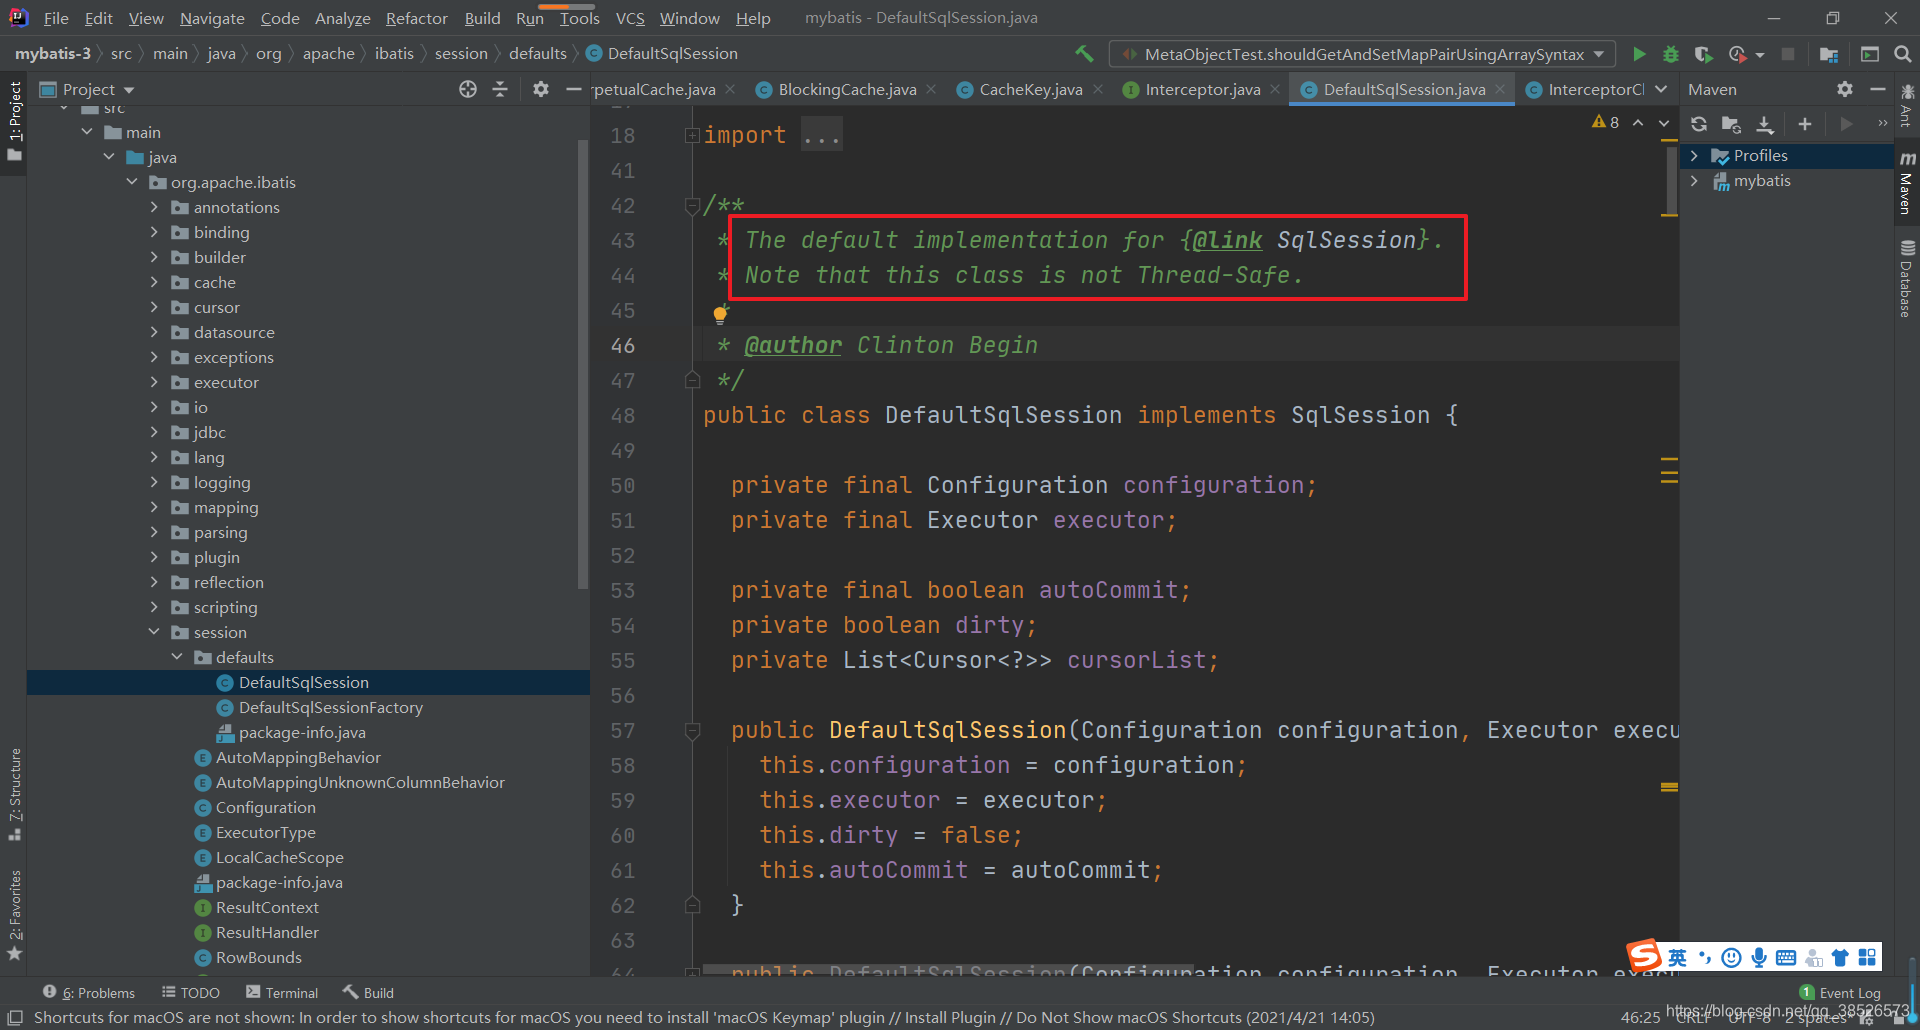The width and height of the screenshot is (1920, 1030).
Task: Toggle tool window bars icon at bottom-left corner
Action: coord(14,1017)
